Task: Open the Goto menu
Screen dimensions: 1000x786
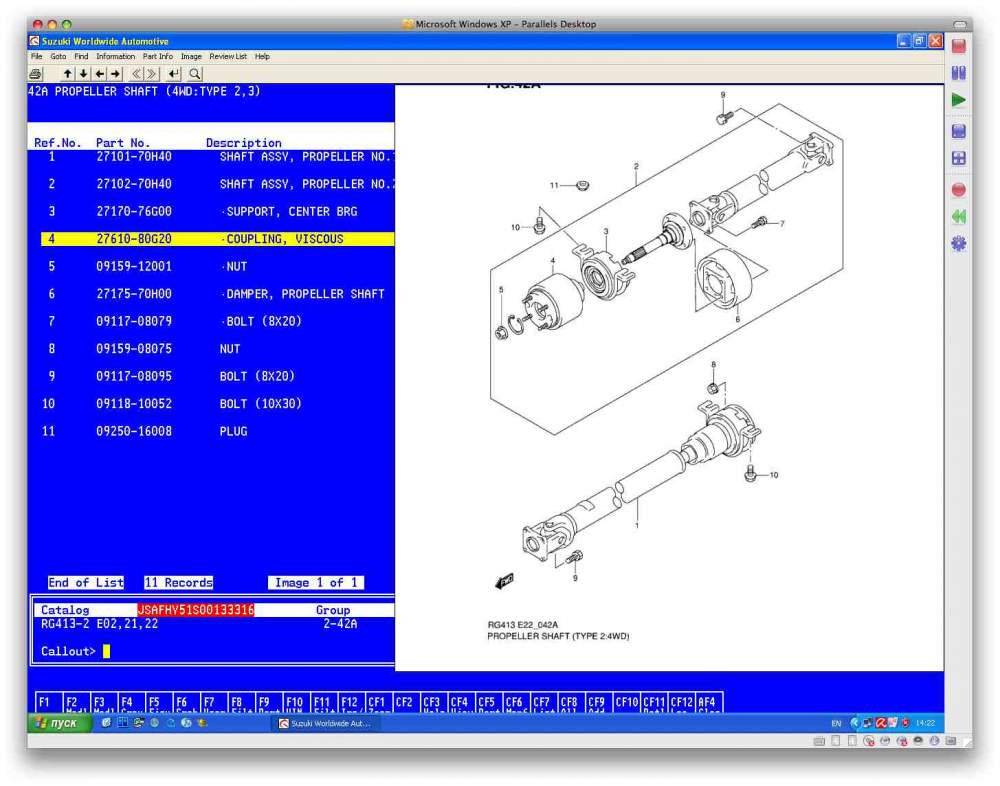Action: click(x=58, y=56)
